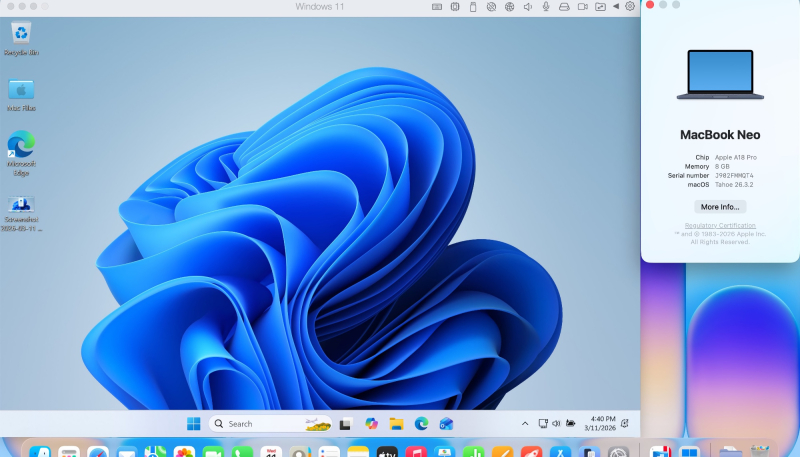The height and width of the screenshot is (457, 800).
Task: Launch Copilot from Windows taskbar
Action: pos(371,424)
